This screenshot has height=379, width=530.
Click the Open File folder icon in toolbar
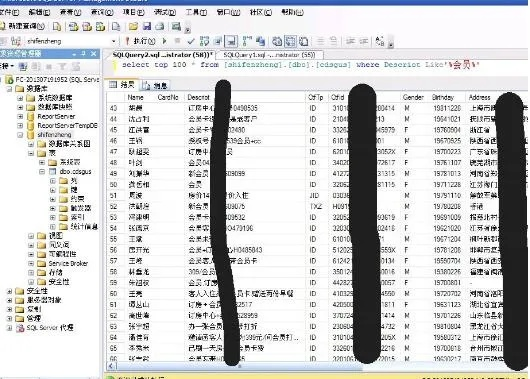133,26
